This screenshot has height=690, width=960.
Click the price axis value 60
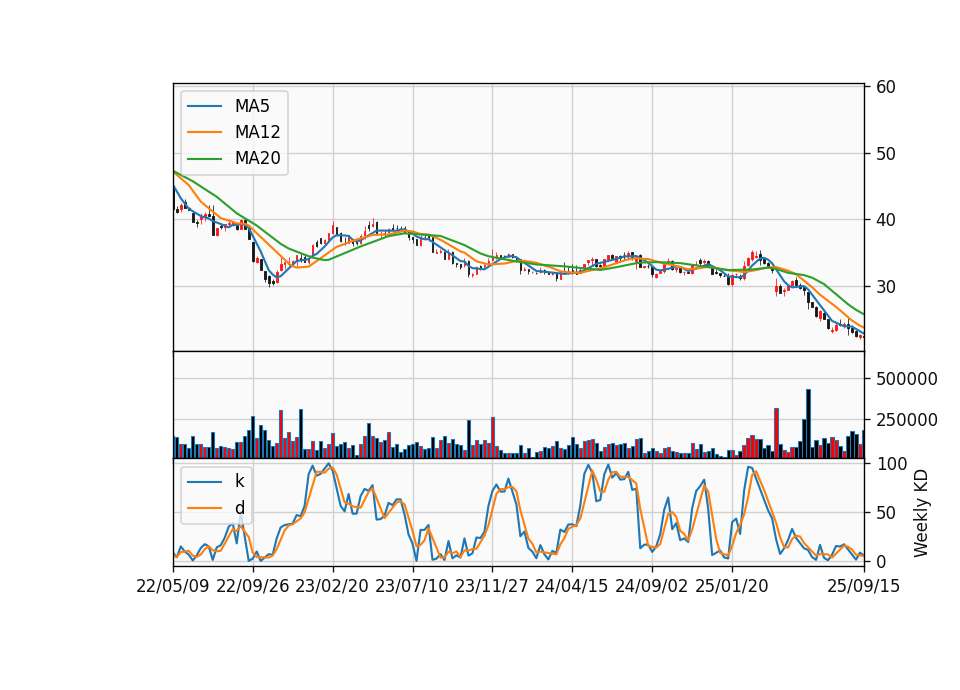tap(886, 87)
